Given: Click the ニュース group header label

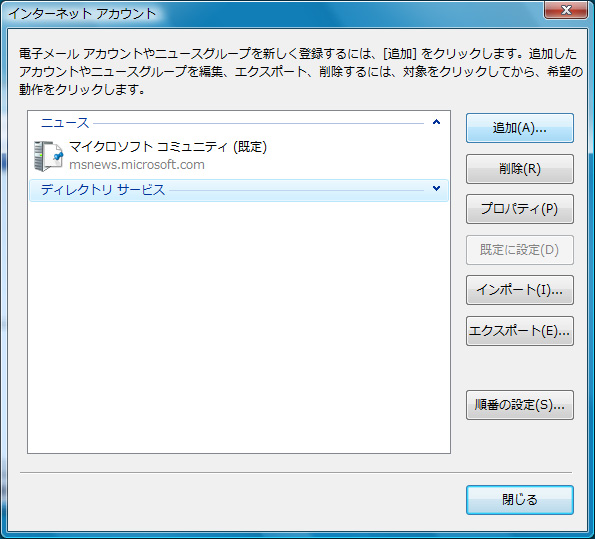Looking at the screenshot, I should pos(65,123).
